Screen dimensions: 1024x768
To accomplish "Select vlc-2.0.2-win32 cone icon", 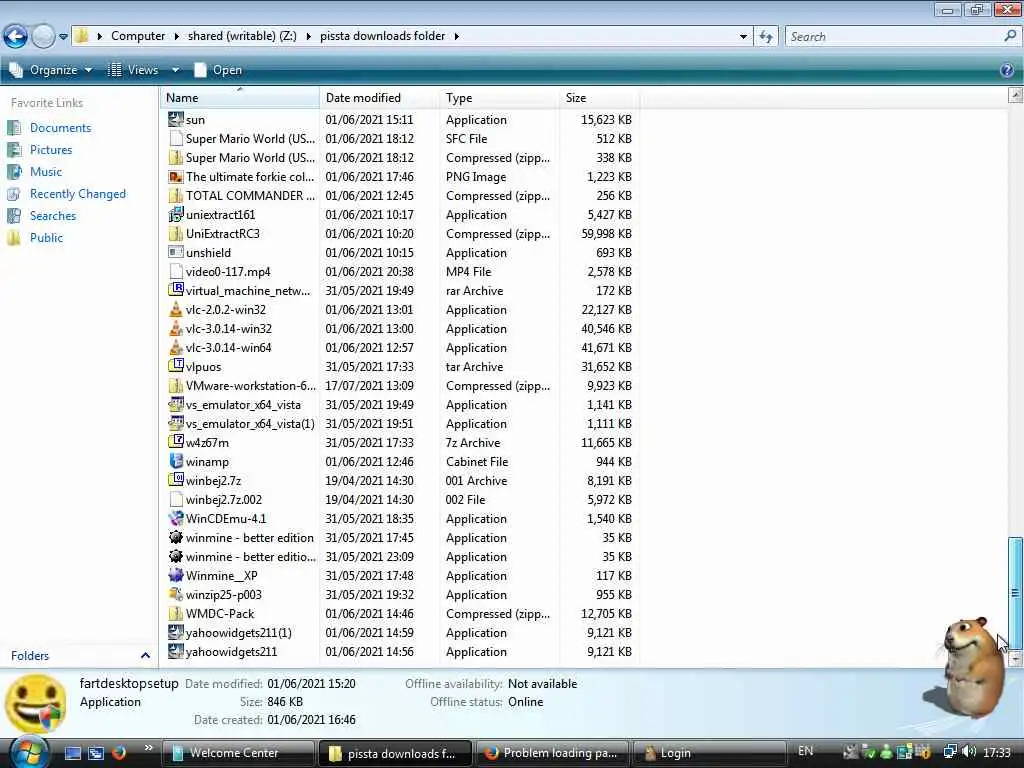I will coord(176,309).
